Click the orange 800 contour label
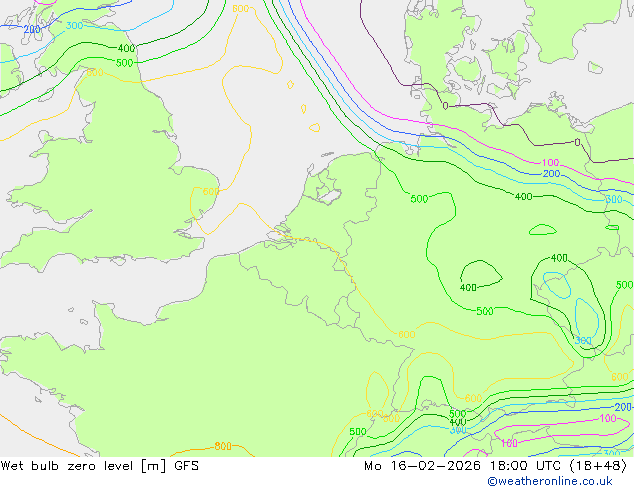This screenshot has width=634, height=490. 223,446
